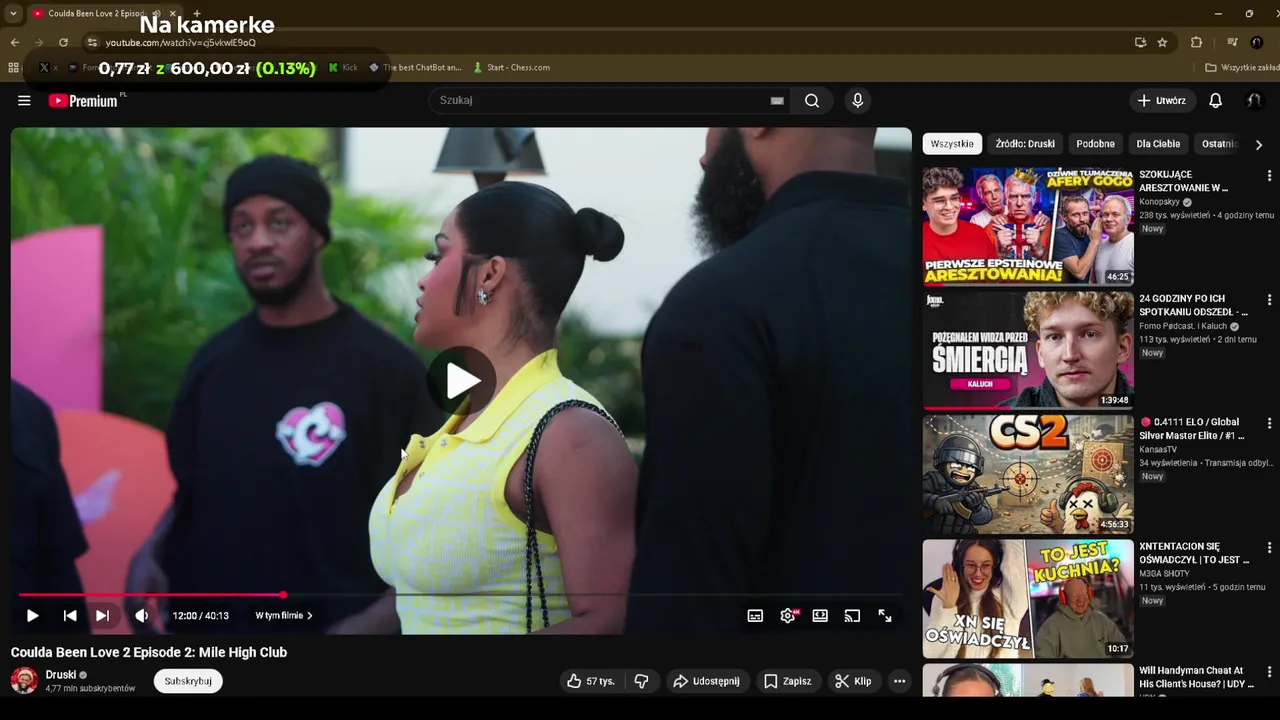
Task: Select the 'Ostatnio' filter chip
Action: (x=1220, y=144)
